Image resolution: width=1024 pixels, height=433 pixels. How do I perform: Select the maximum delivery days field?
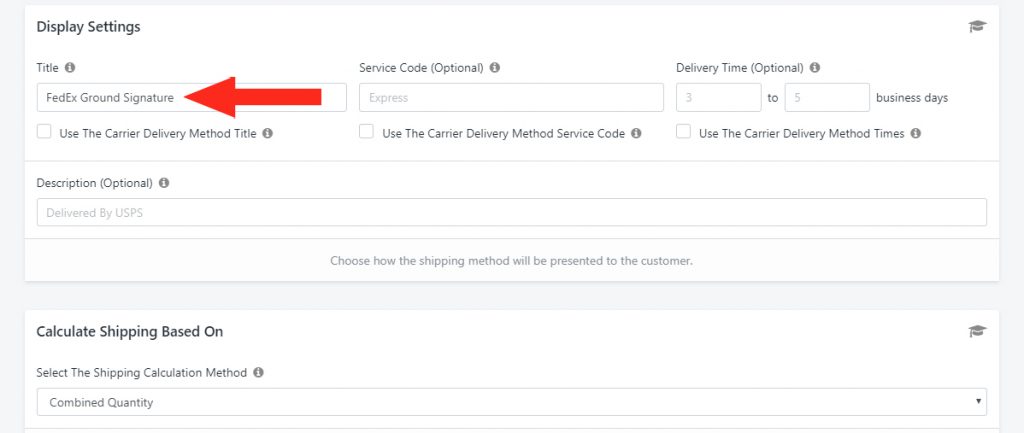tap(827, 97)
